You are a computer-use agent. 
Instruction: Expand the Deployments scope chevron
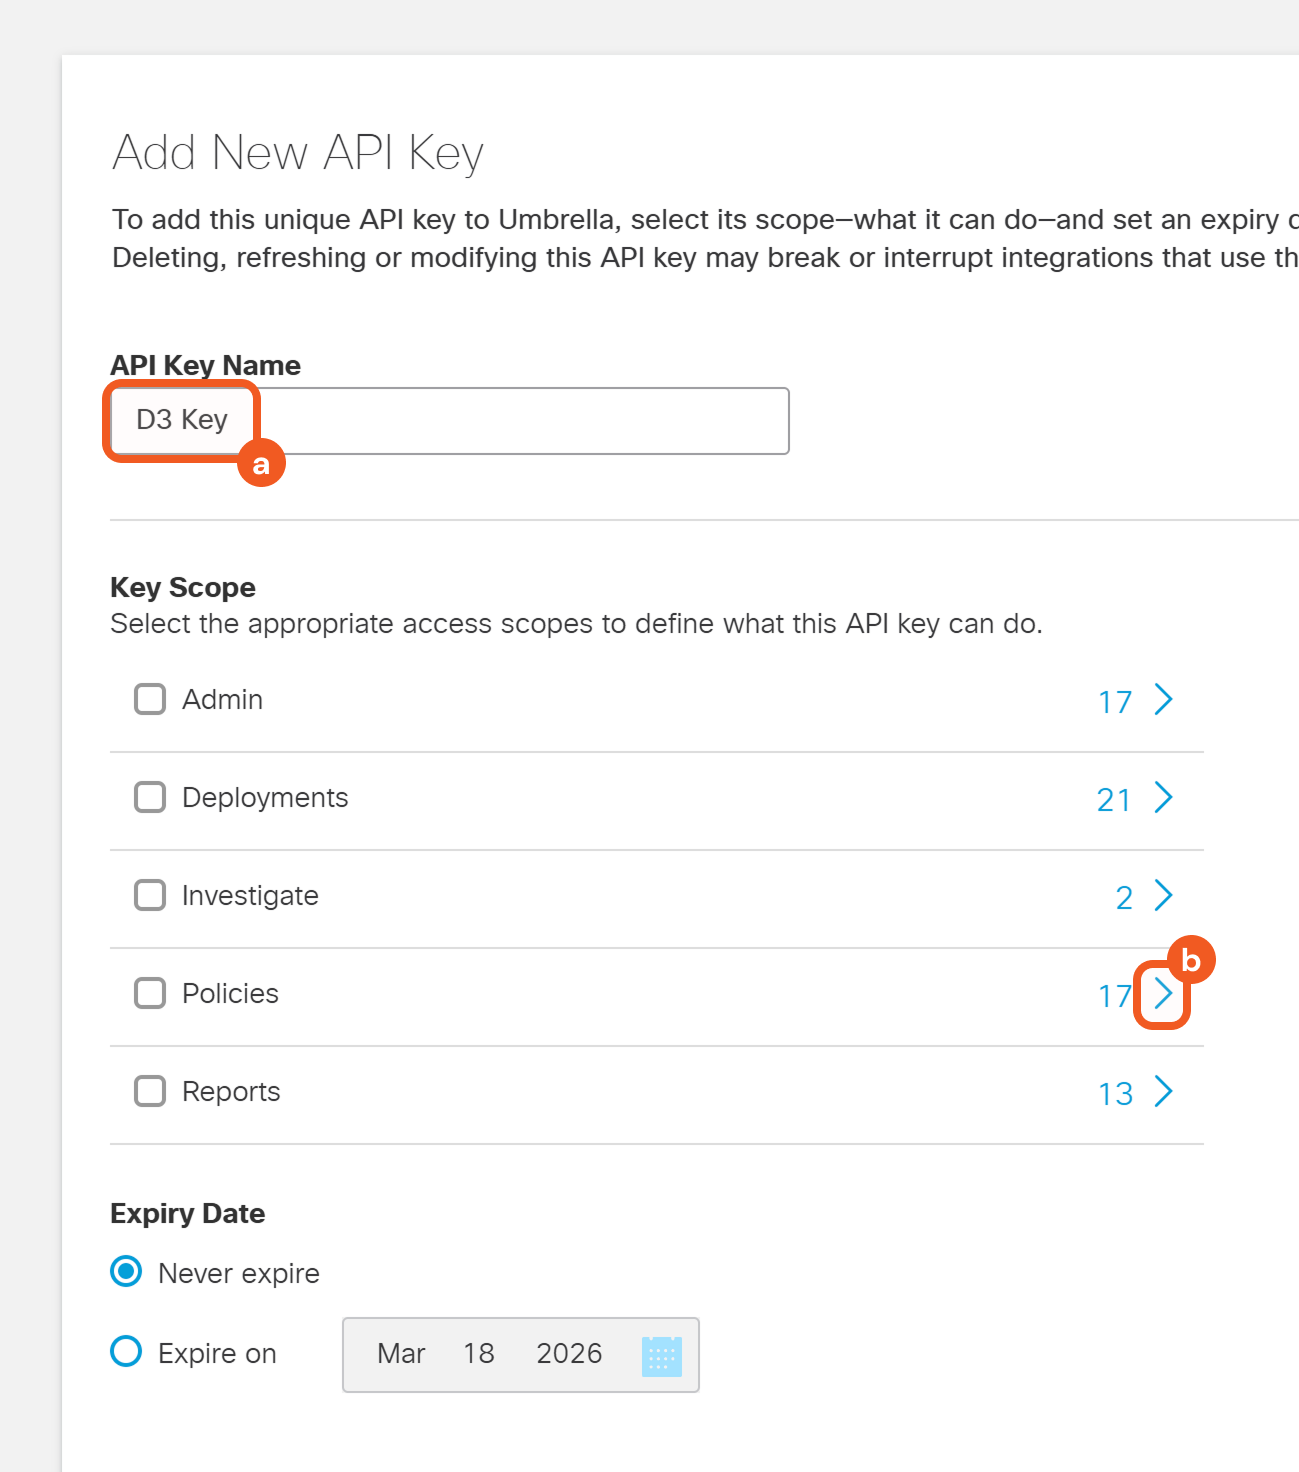pyautogui.click(x=1163, y=798)
